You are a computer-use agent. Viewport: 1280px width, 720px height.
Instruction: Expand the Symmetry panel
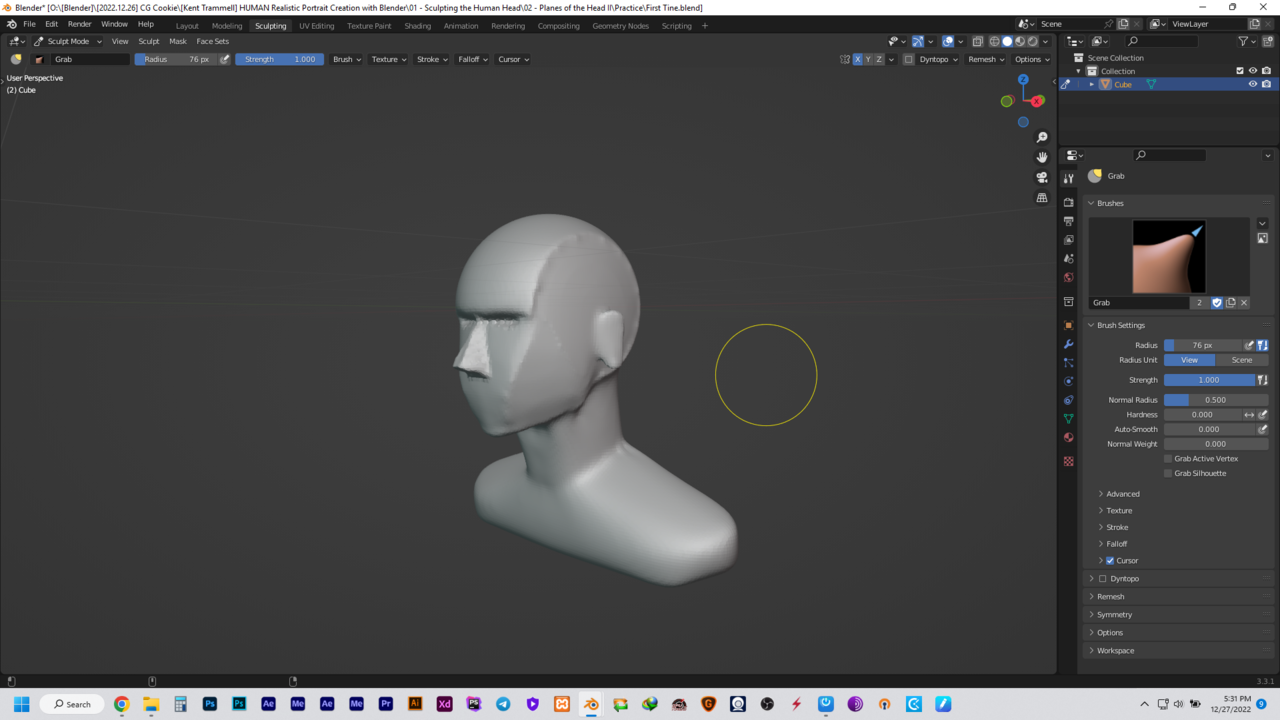(1114, 615)
